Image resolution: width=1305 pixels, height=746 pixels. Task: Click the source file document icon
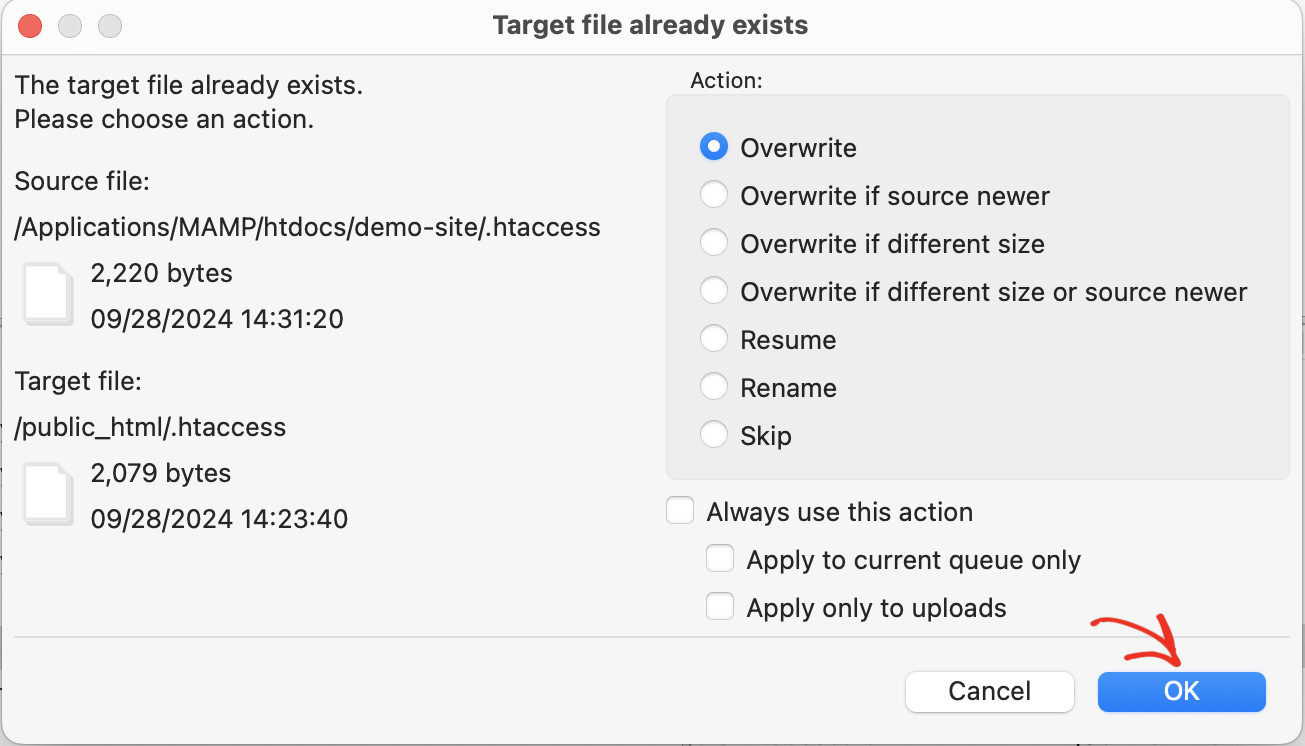point(48,295)
